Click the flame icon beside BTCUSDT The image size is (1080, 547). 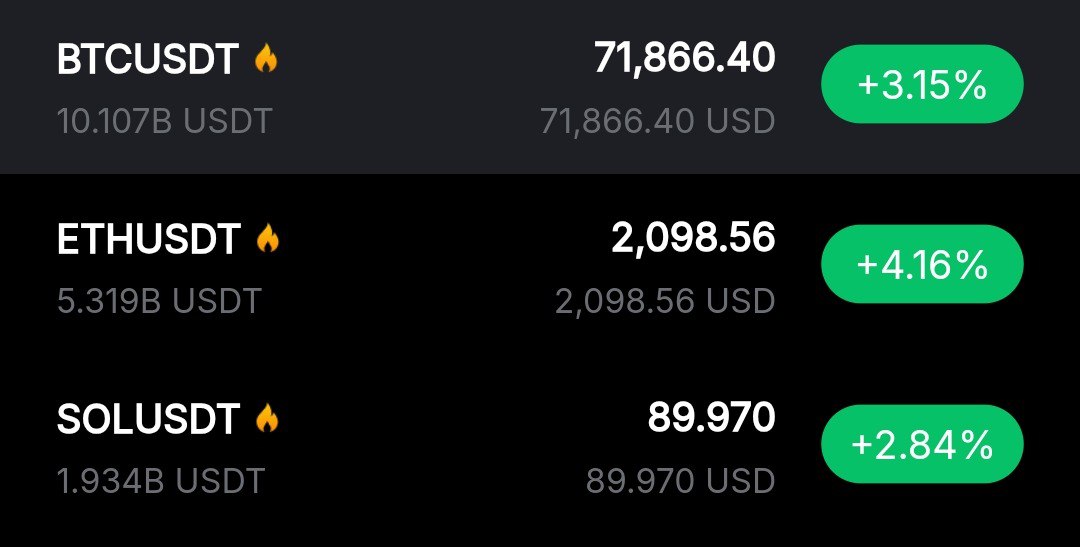point(266,59)
